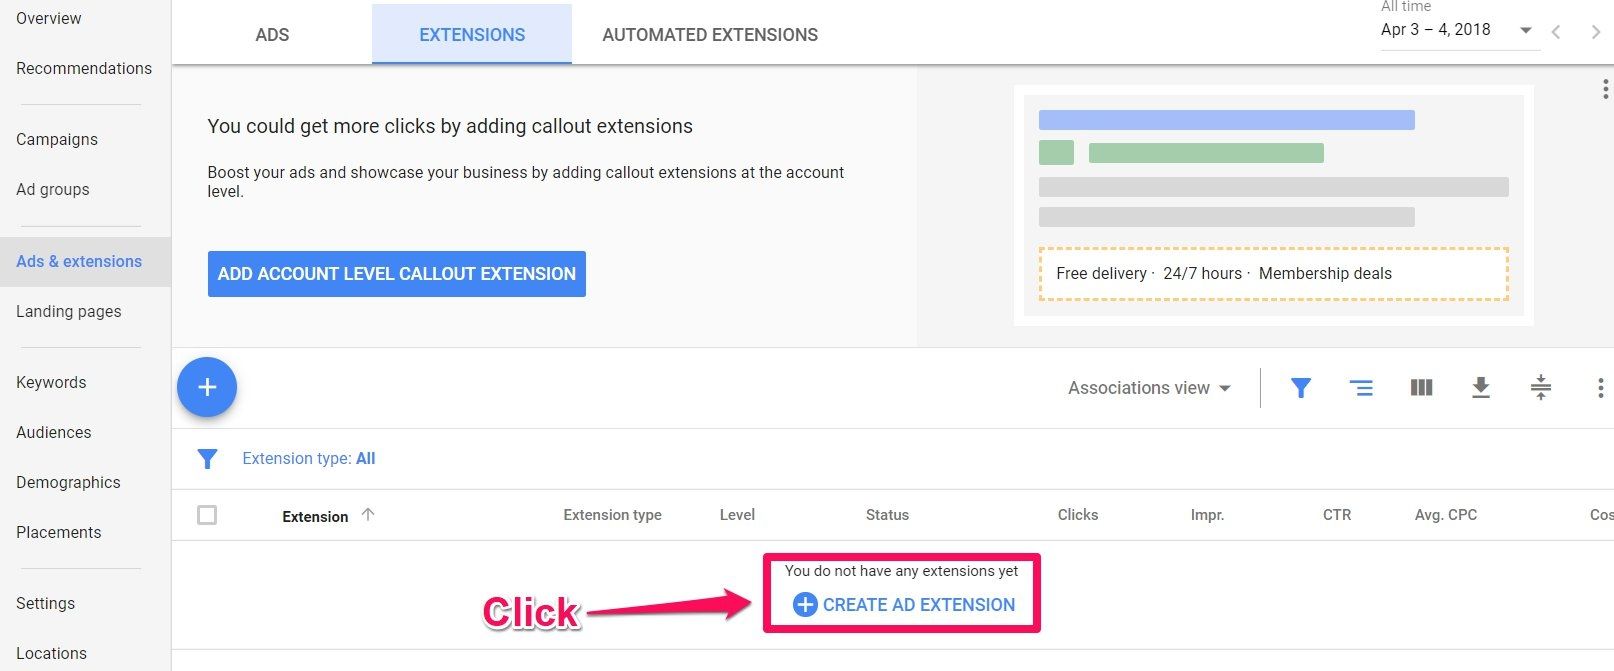Go to Campaigns in the sidebar
Image resolution: width=1614 pixels, height=671 pixels.
coord(57,139)
